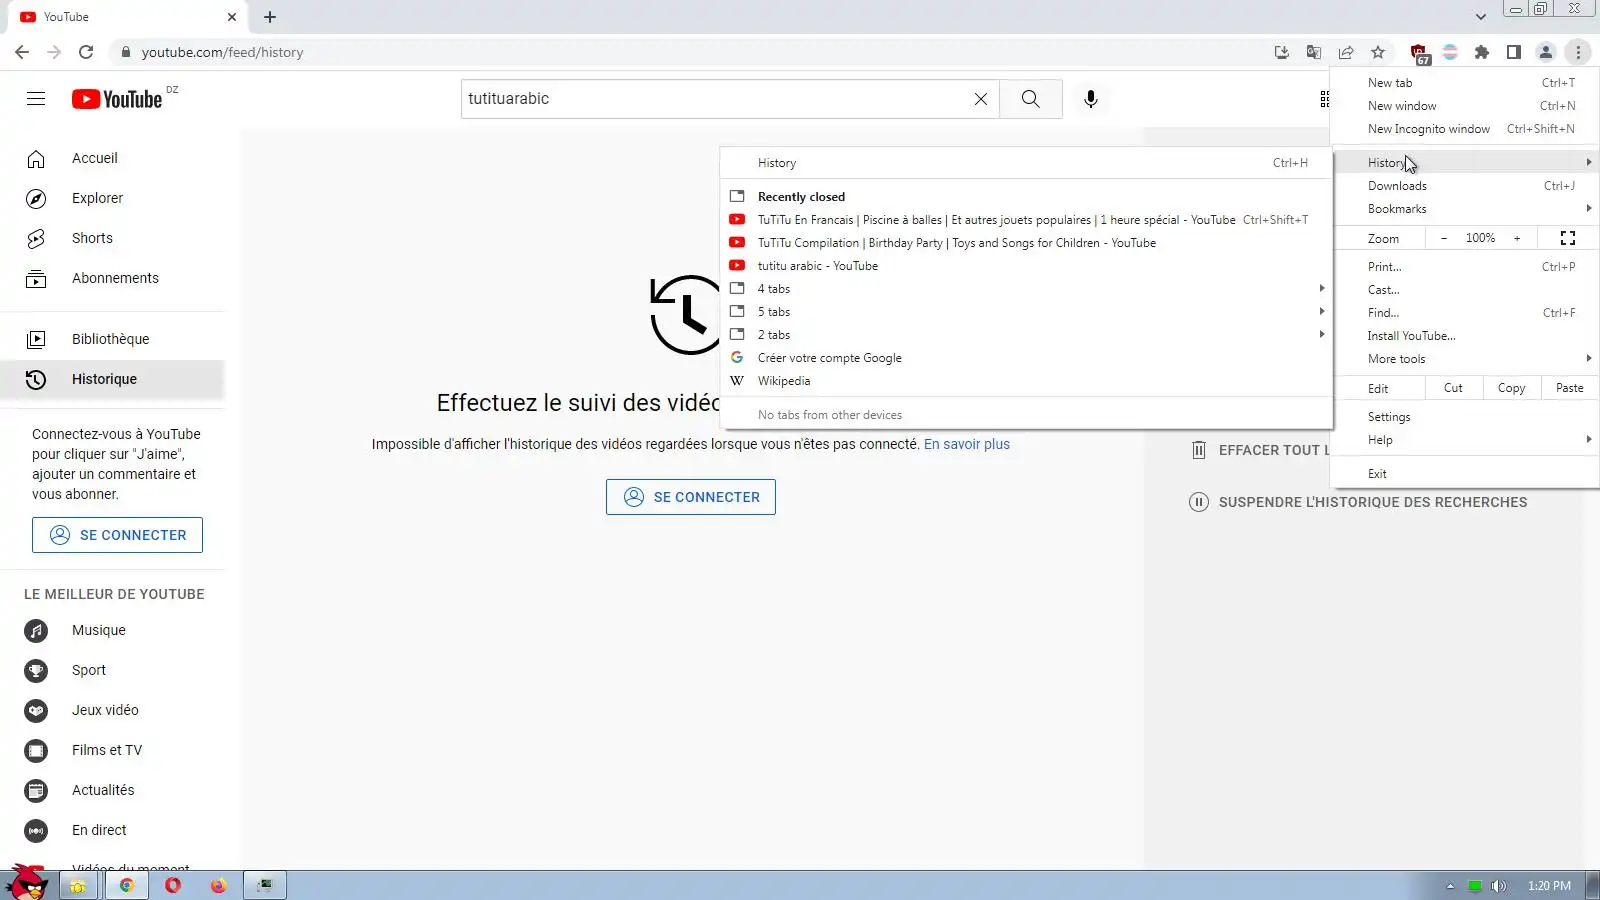Decrease zoom with the minus button
The height and width of the screenshot is (900, 1600).
pyautogui.click(x=1444, y=238)
